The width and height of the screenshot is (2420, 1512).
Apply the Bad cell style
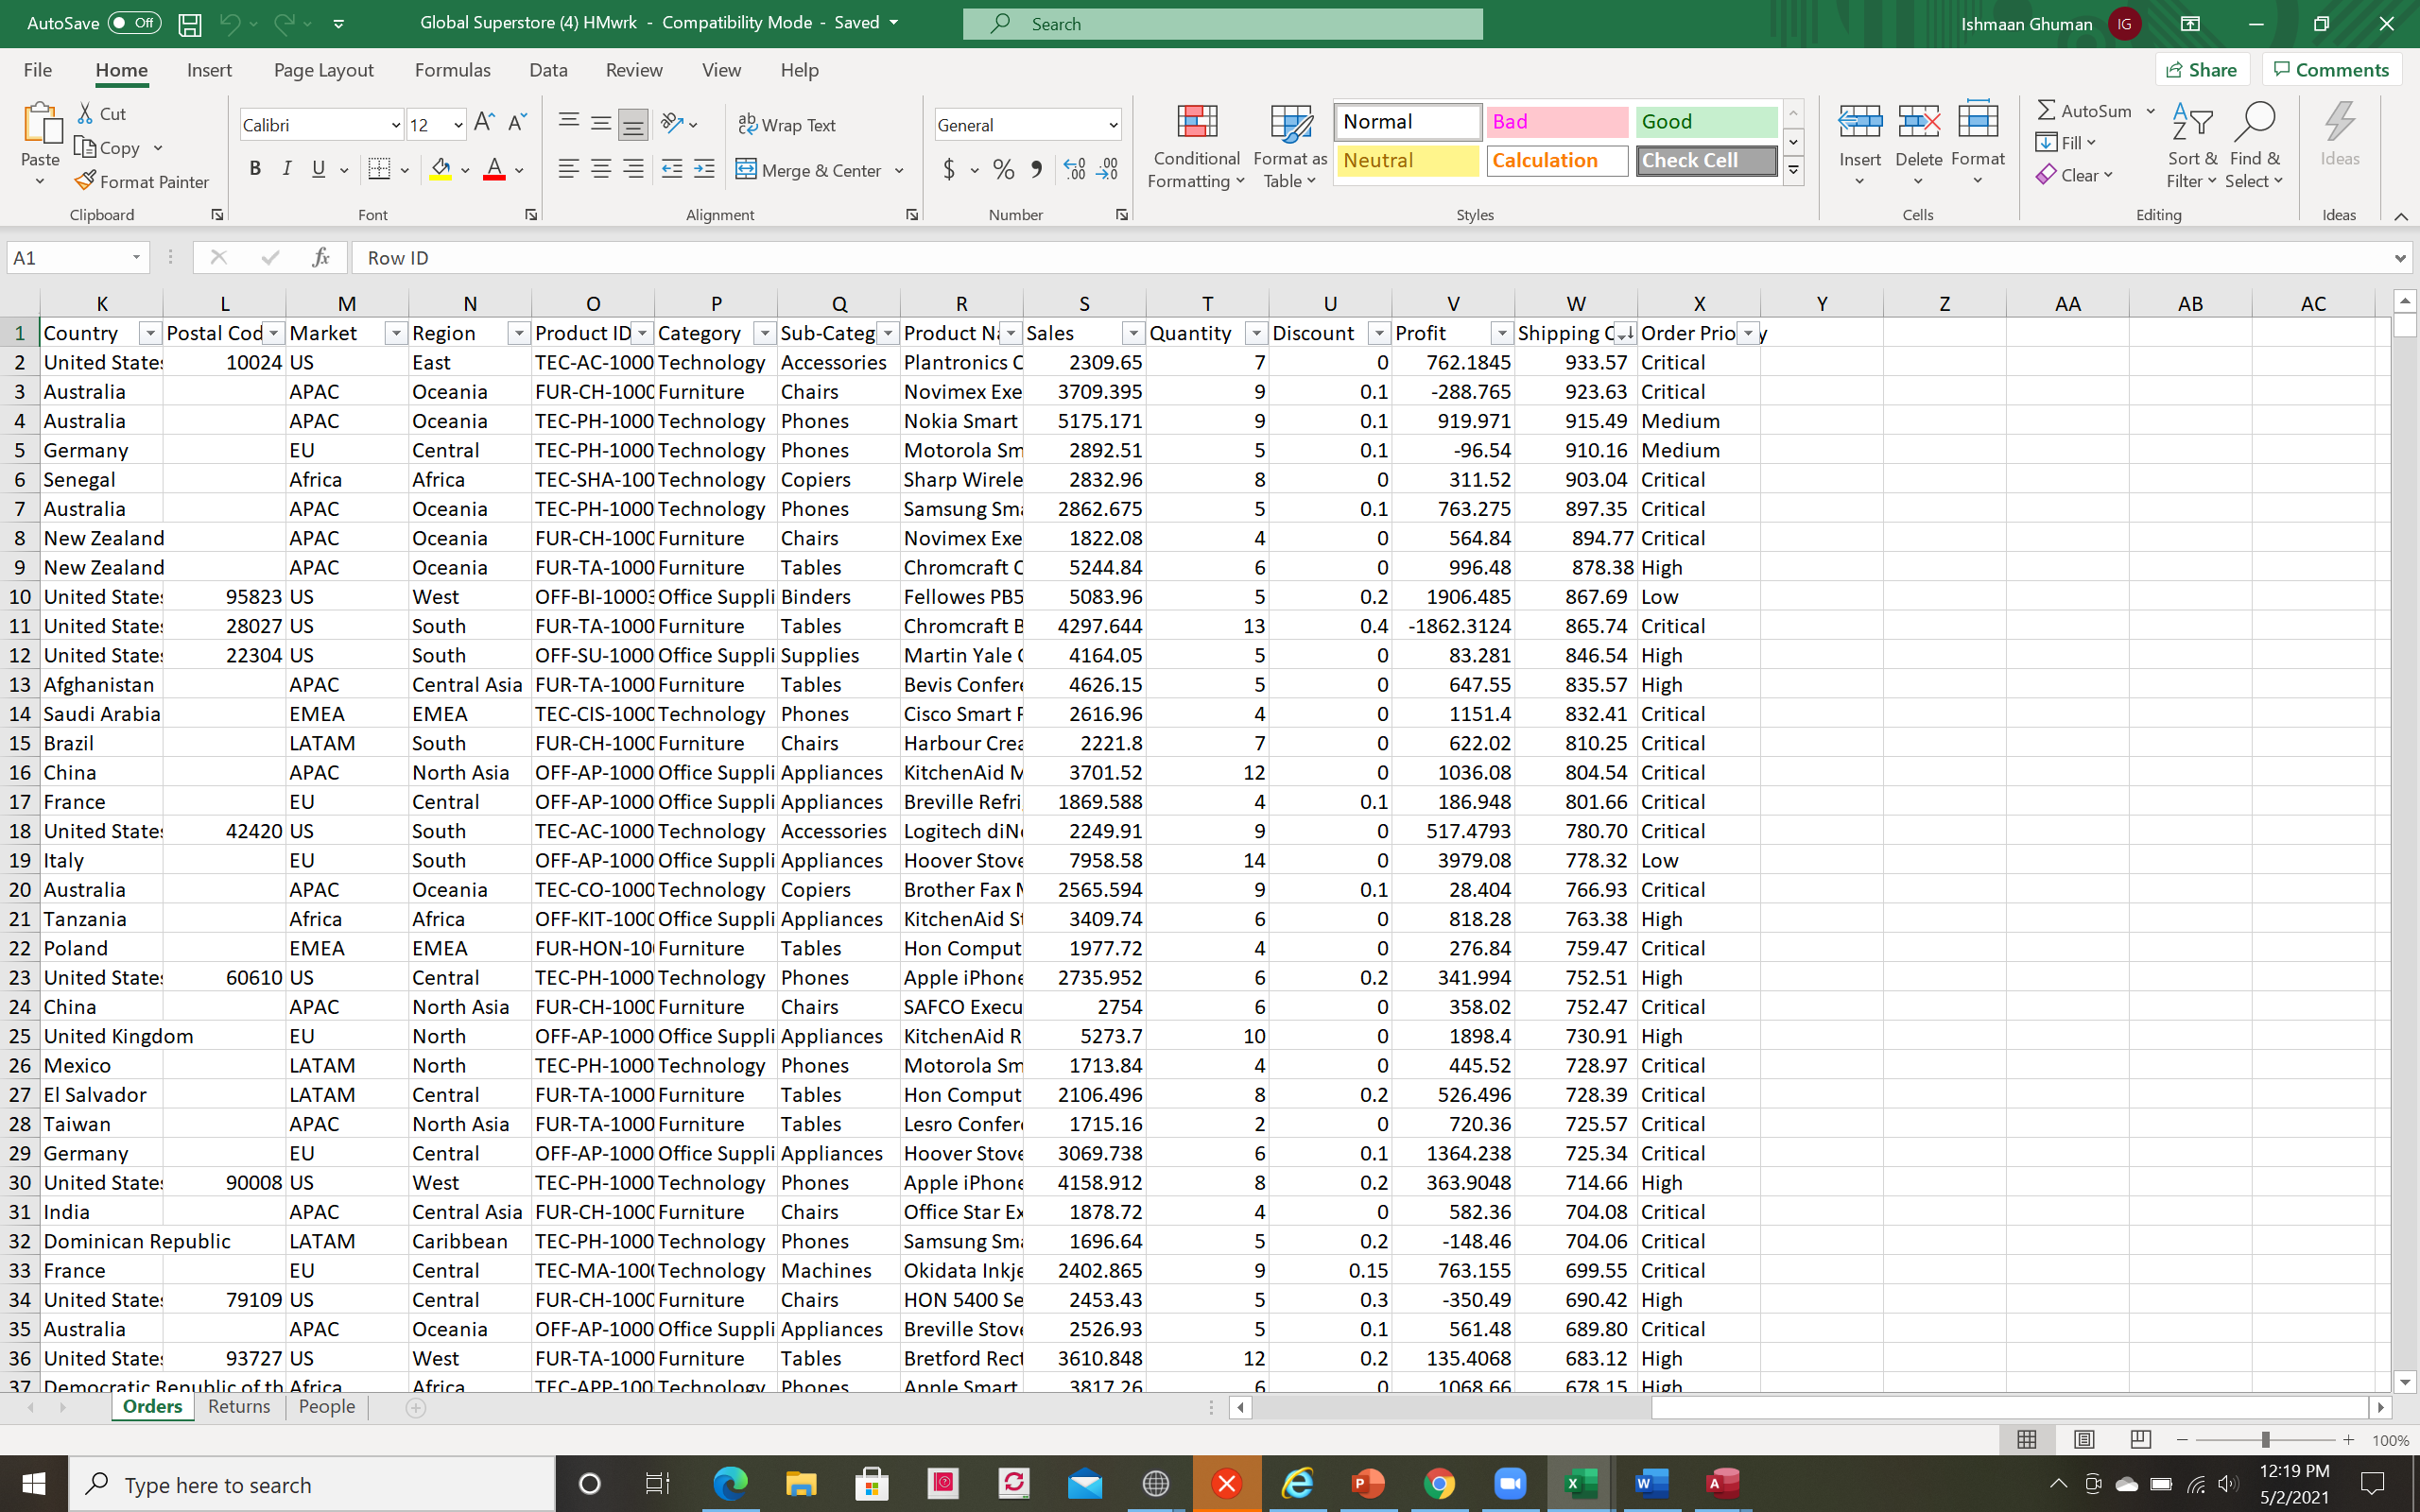point(1557,122)
